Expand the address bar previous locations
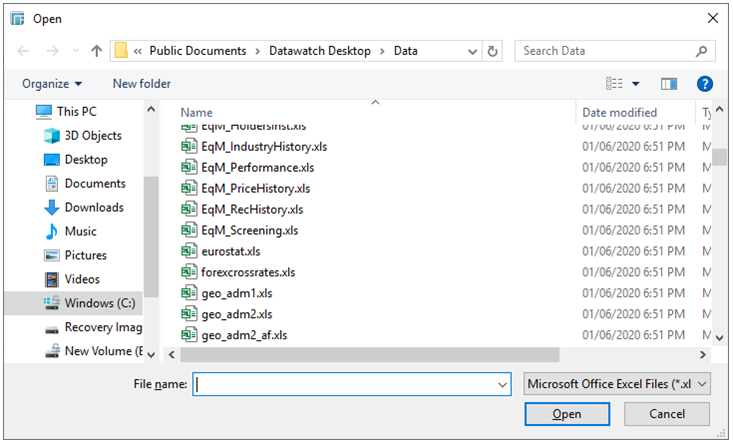Image resolution: width=733 pixels, height=444 pixels. (x=471, y=51)
